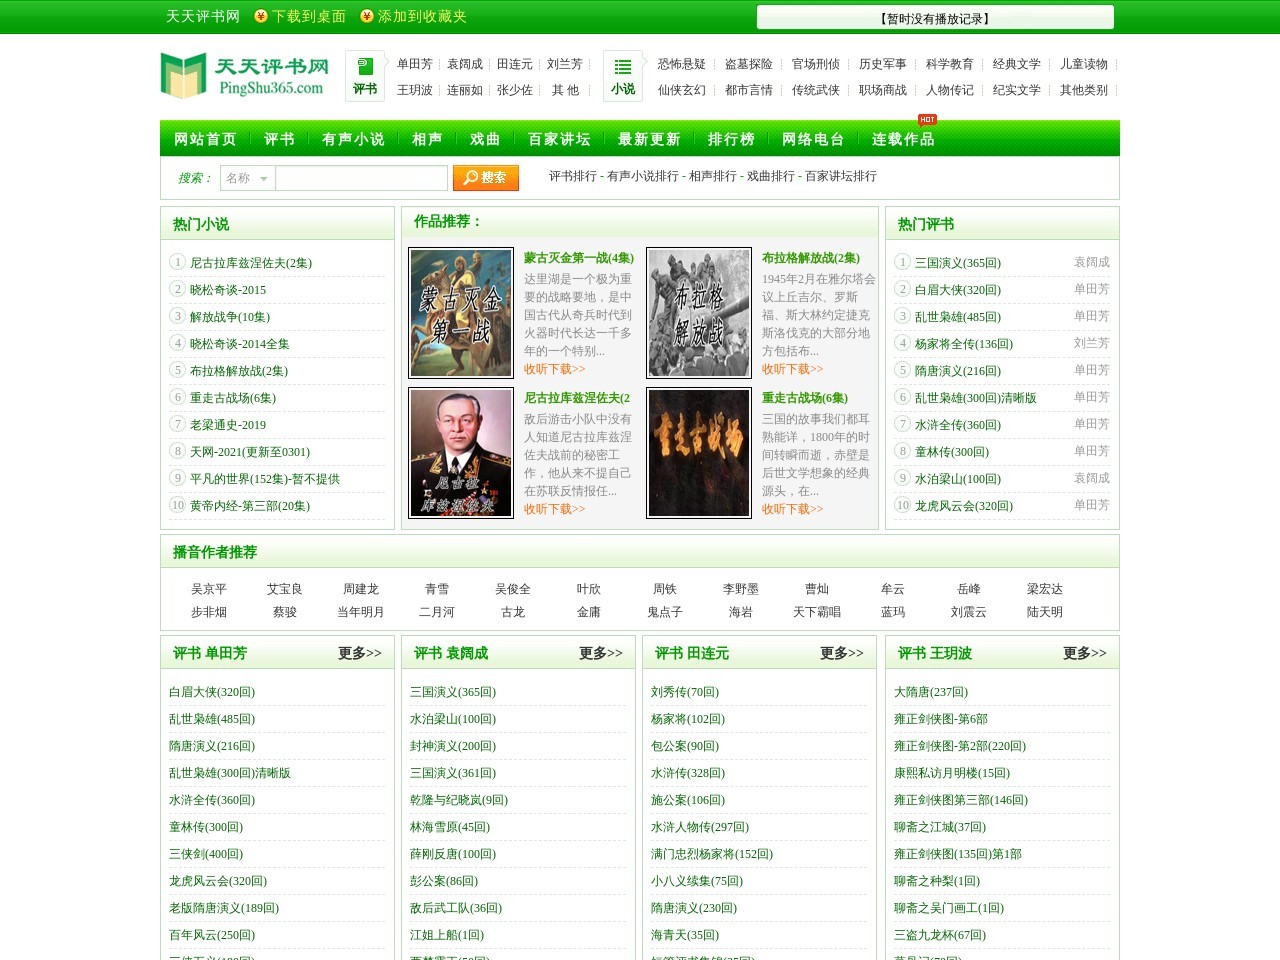The width and height of the screenshot is (1280, 960).
Task: Open the 暂时没有播放记录 playback history box
Action: (x=935, y=18)
